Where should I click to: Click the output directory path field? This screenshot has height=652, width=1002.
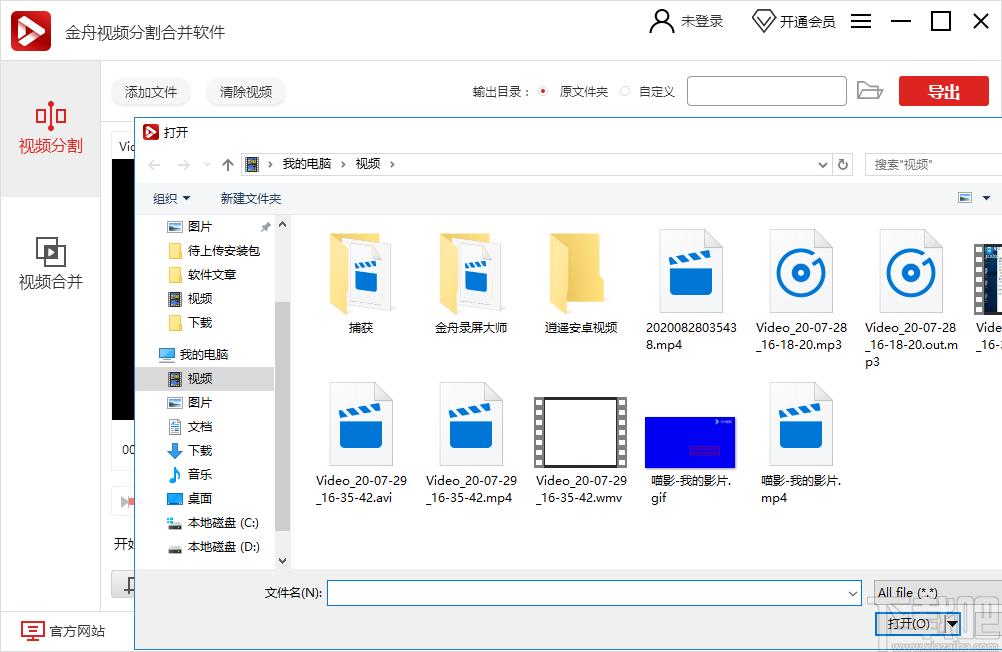click(766, 91)
